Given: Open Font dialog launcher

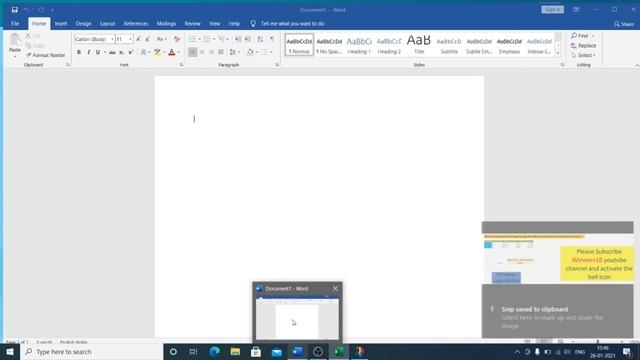Looking at the screenshot, I should 181,65.
